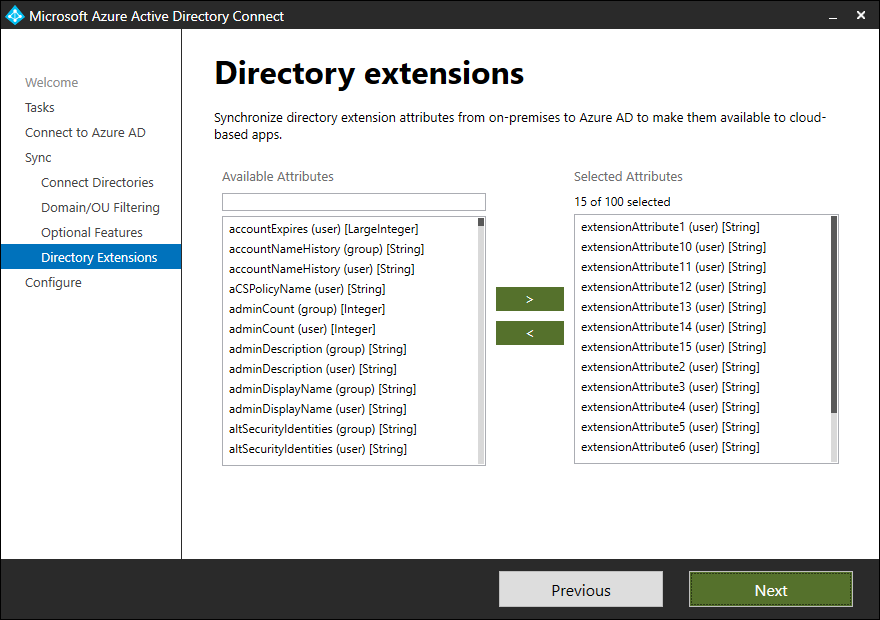Close the Azure AD Connect window
This screenshot has height=620, width=880.
[x=861, y=16]
